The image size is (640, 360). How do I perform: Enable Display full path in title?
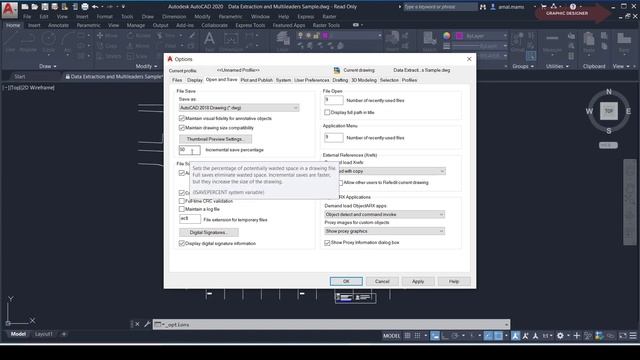327,112
